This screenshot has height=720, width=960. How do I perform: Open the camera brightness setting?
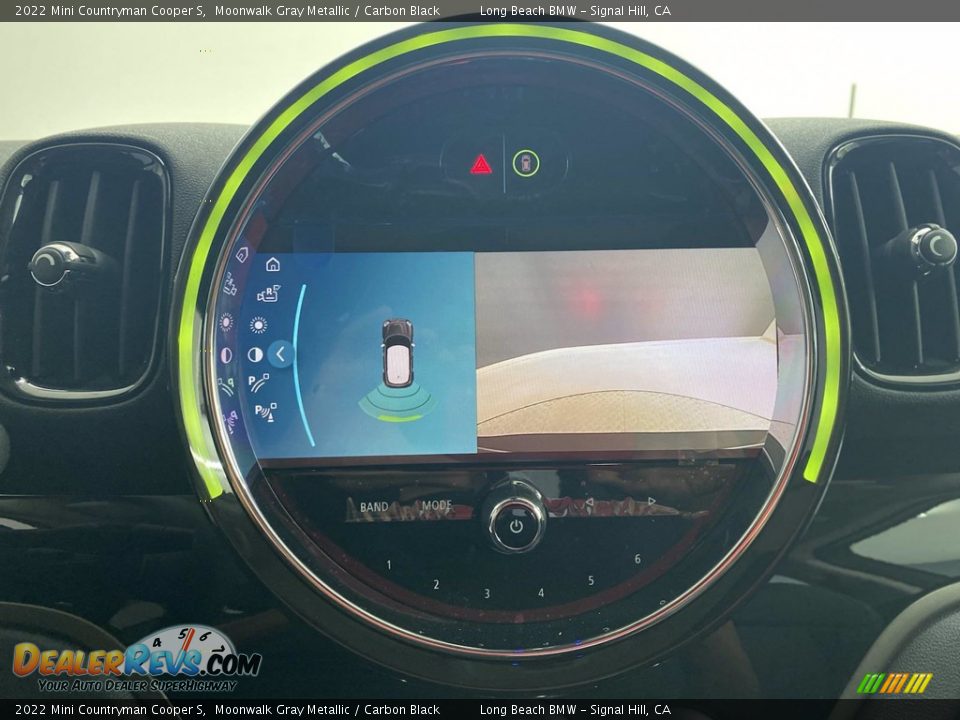(258, 324)
